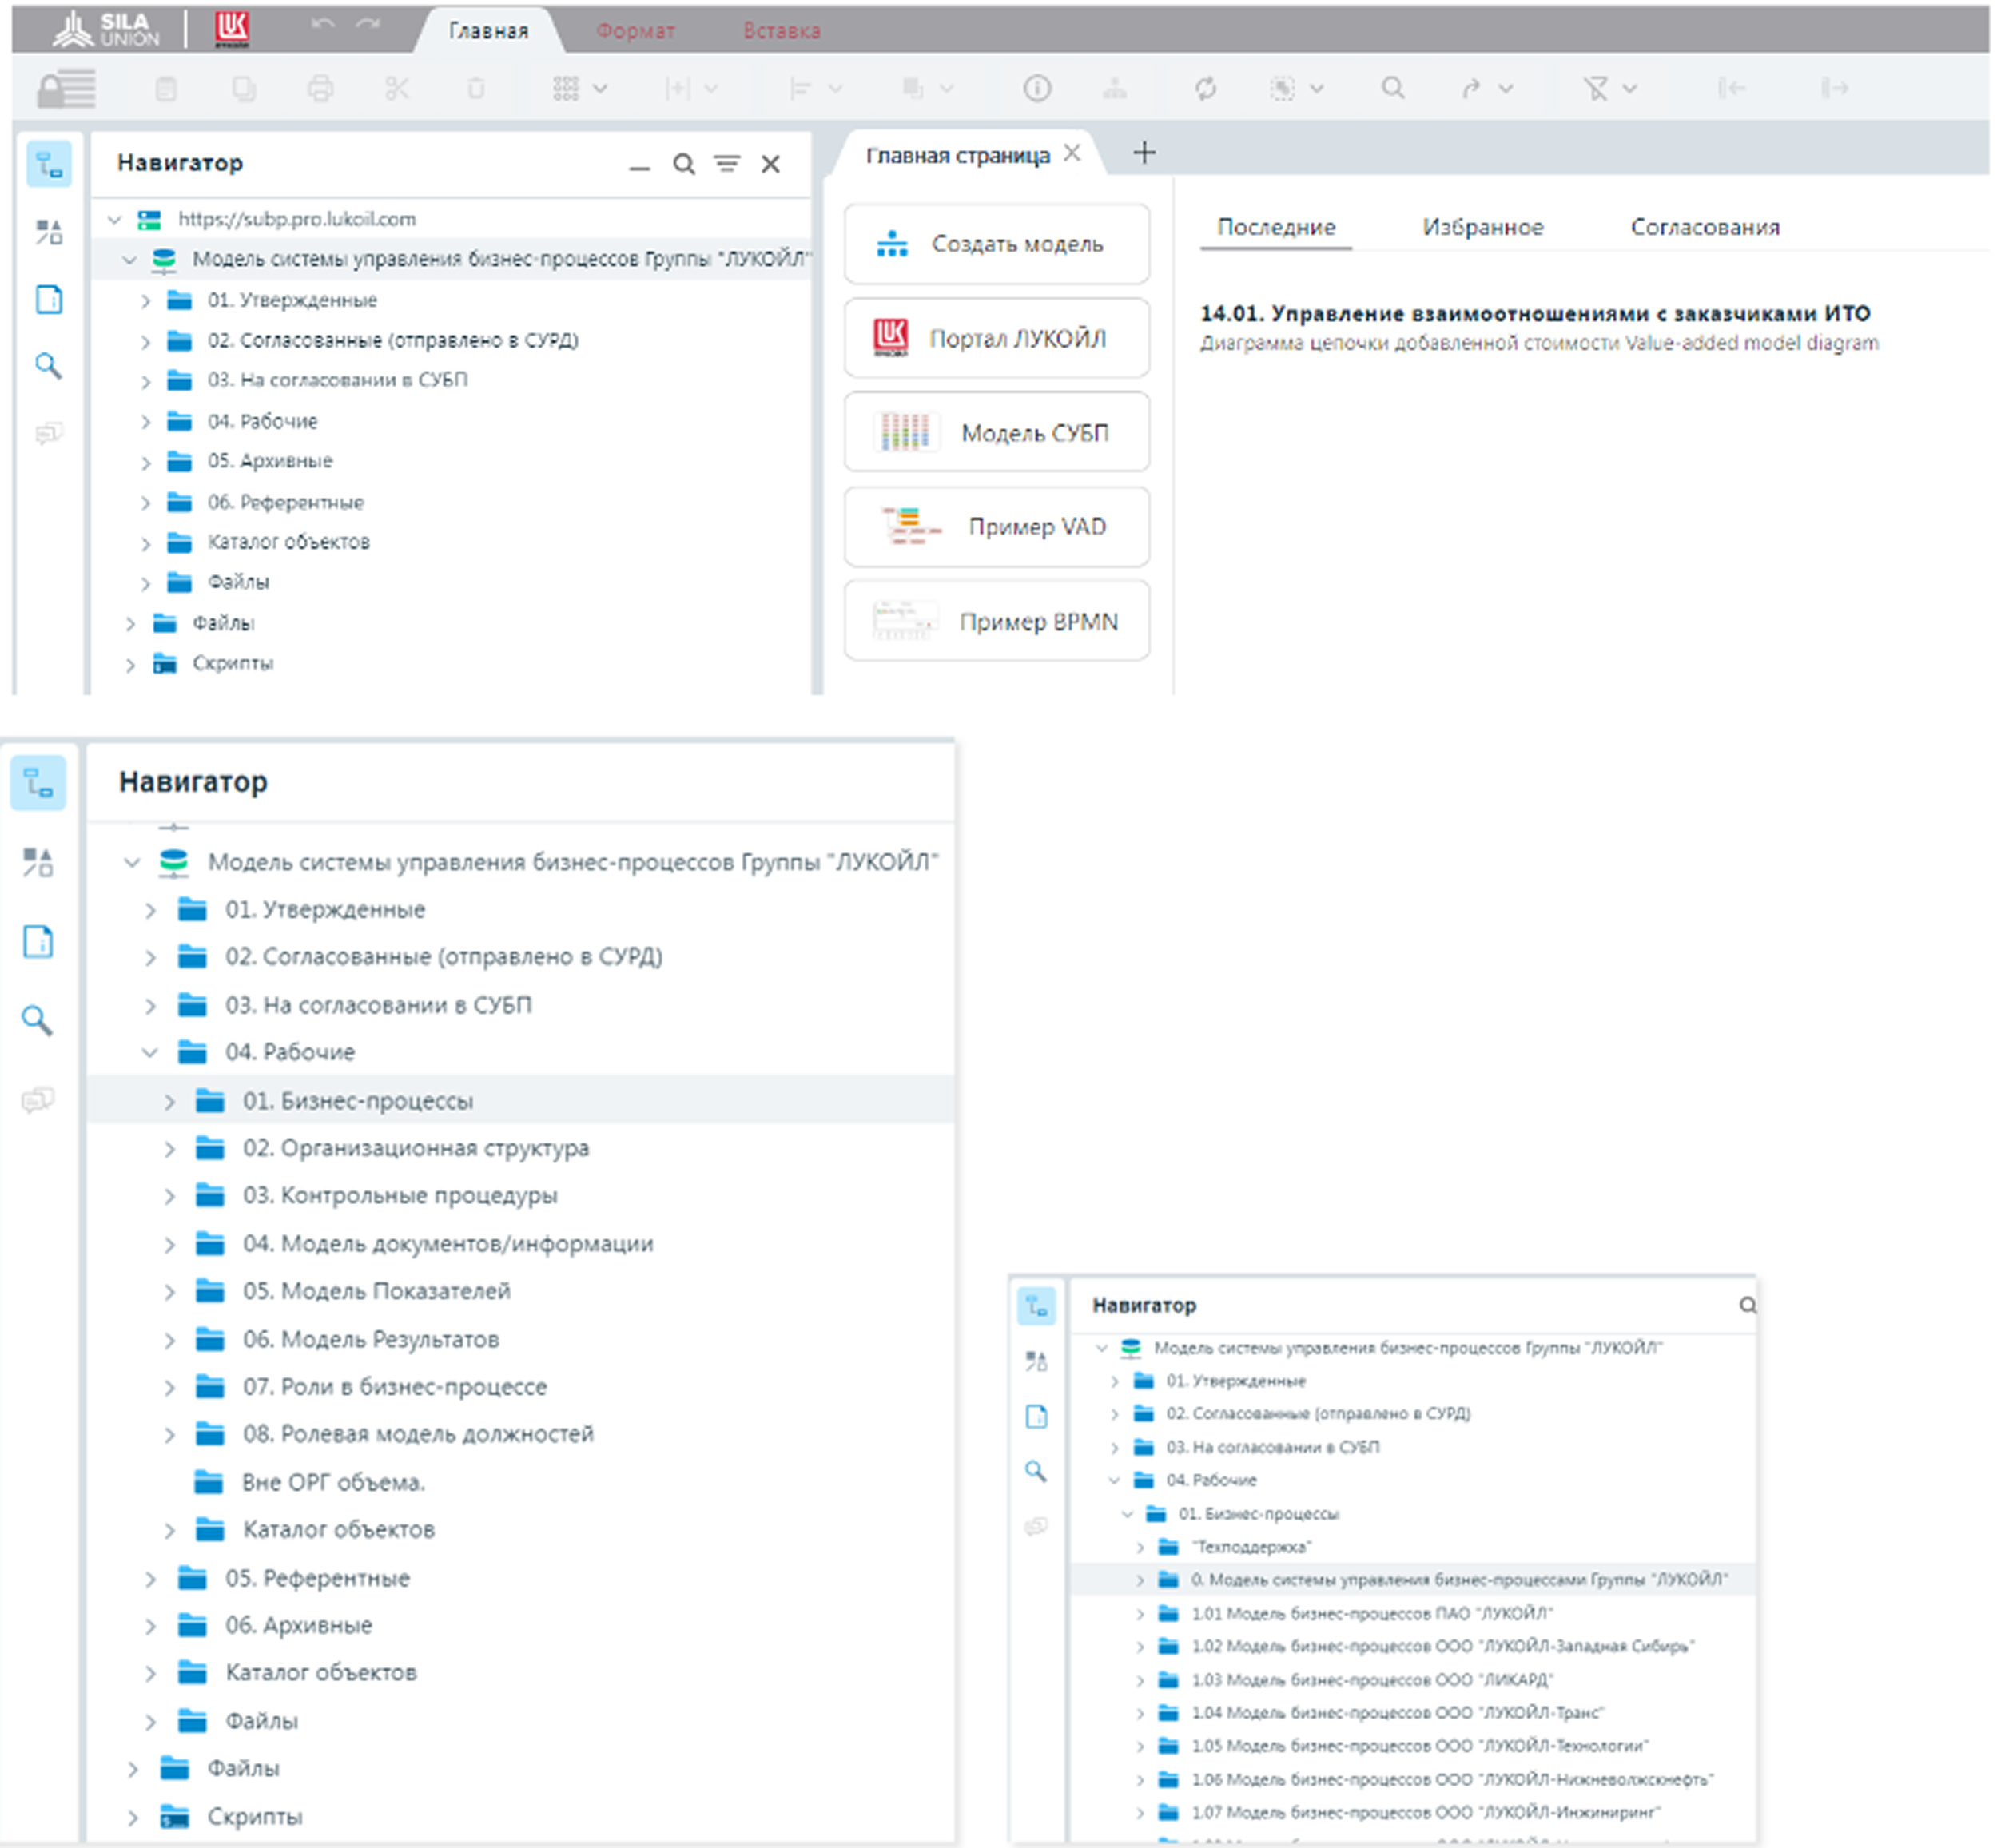Click the print icon in toolbar
The image size is (1997, 1848).
[x=320, y=89]
